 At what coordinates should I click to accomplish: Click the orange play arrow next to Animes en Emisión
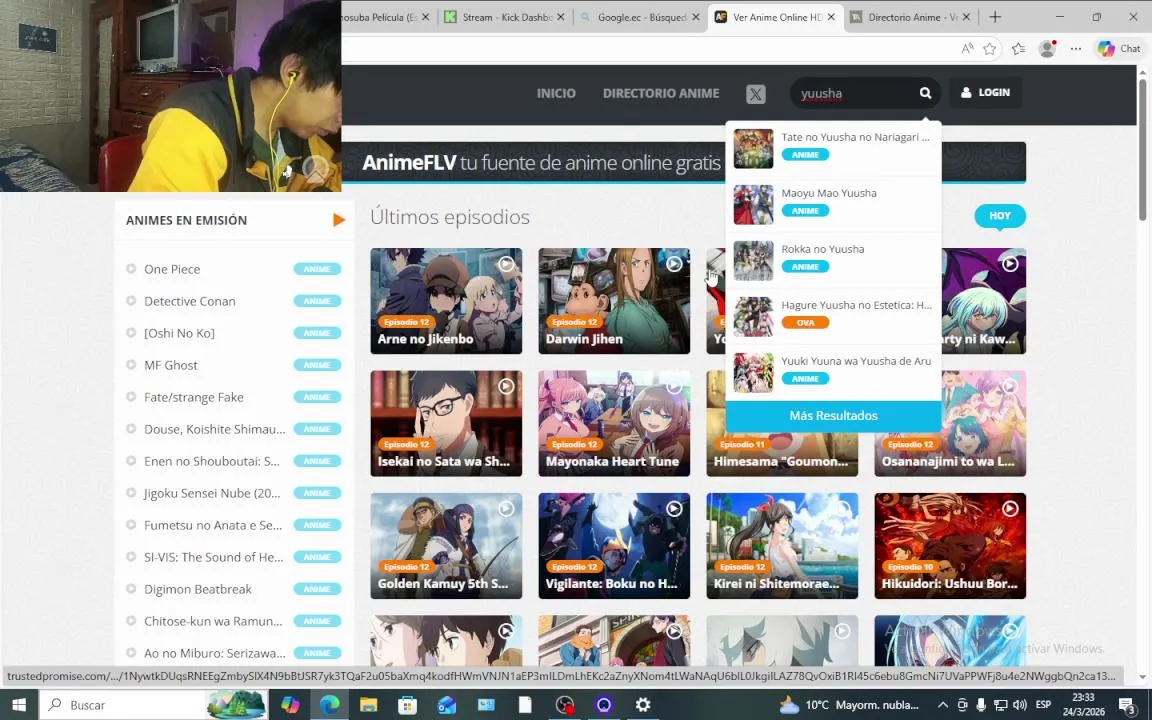[338, 220]
